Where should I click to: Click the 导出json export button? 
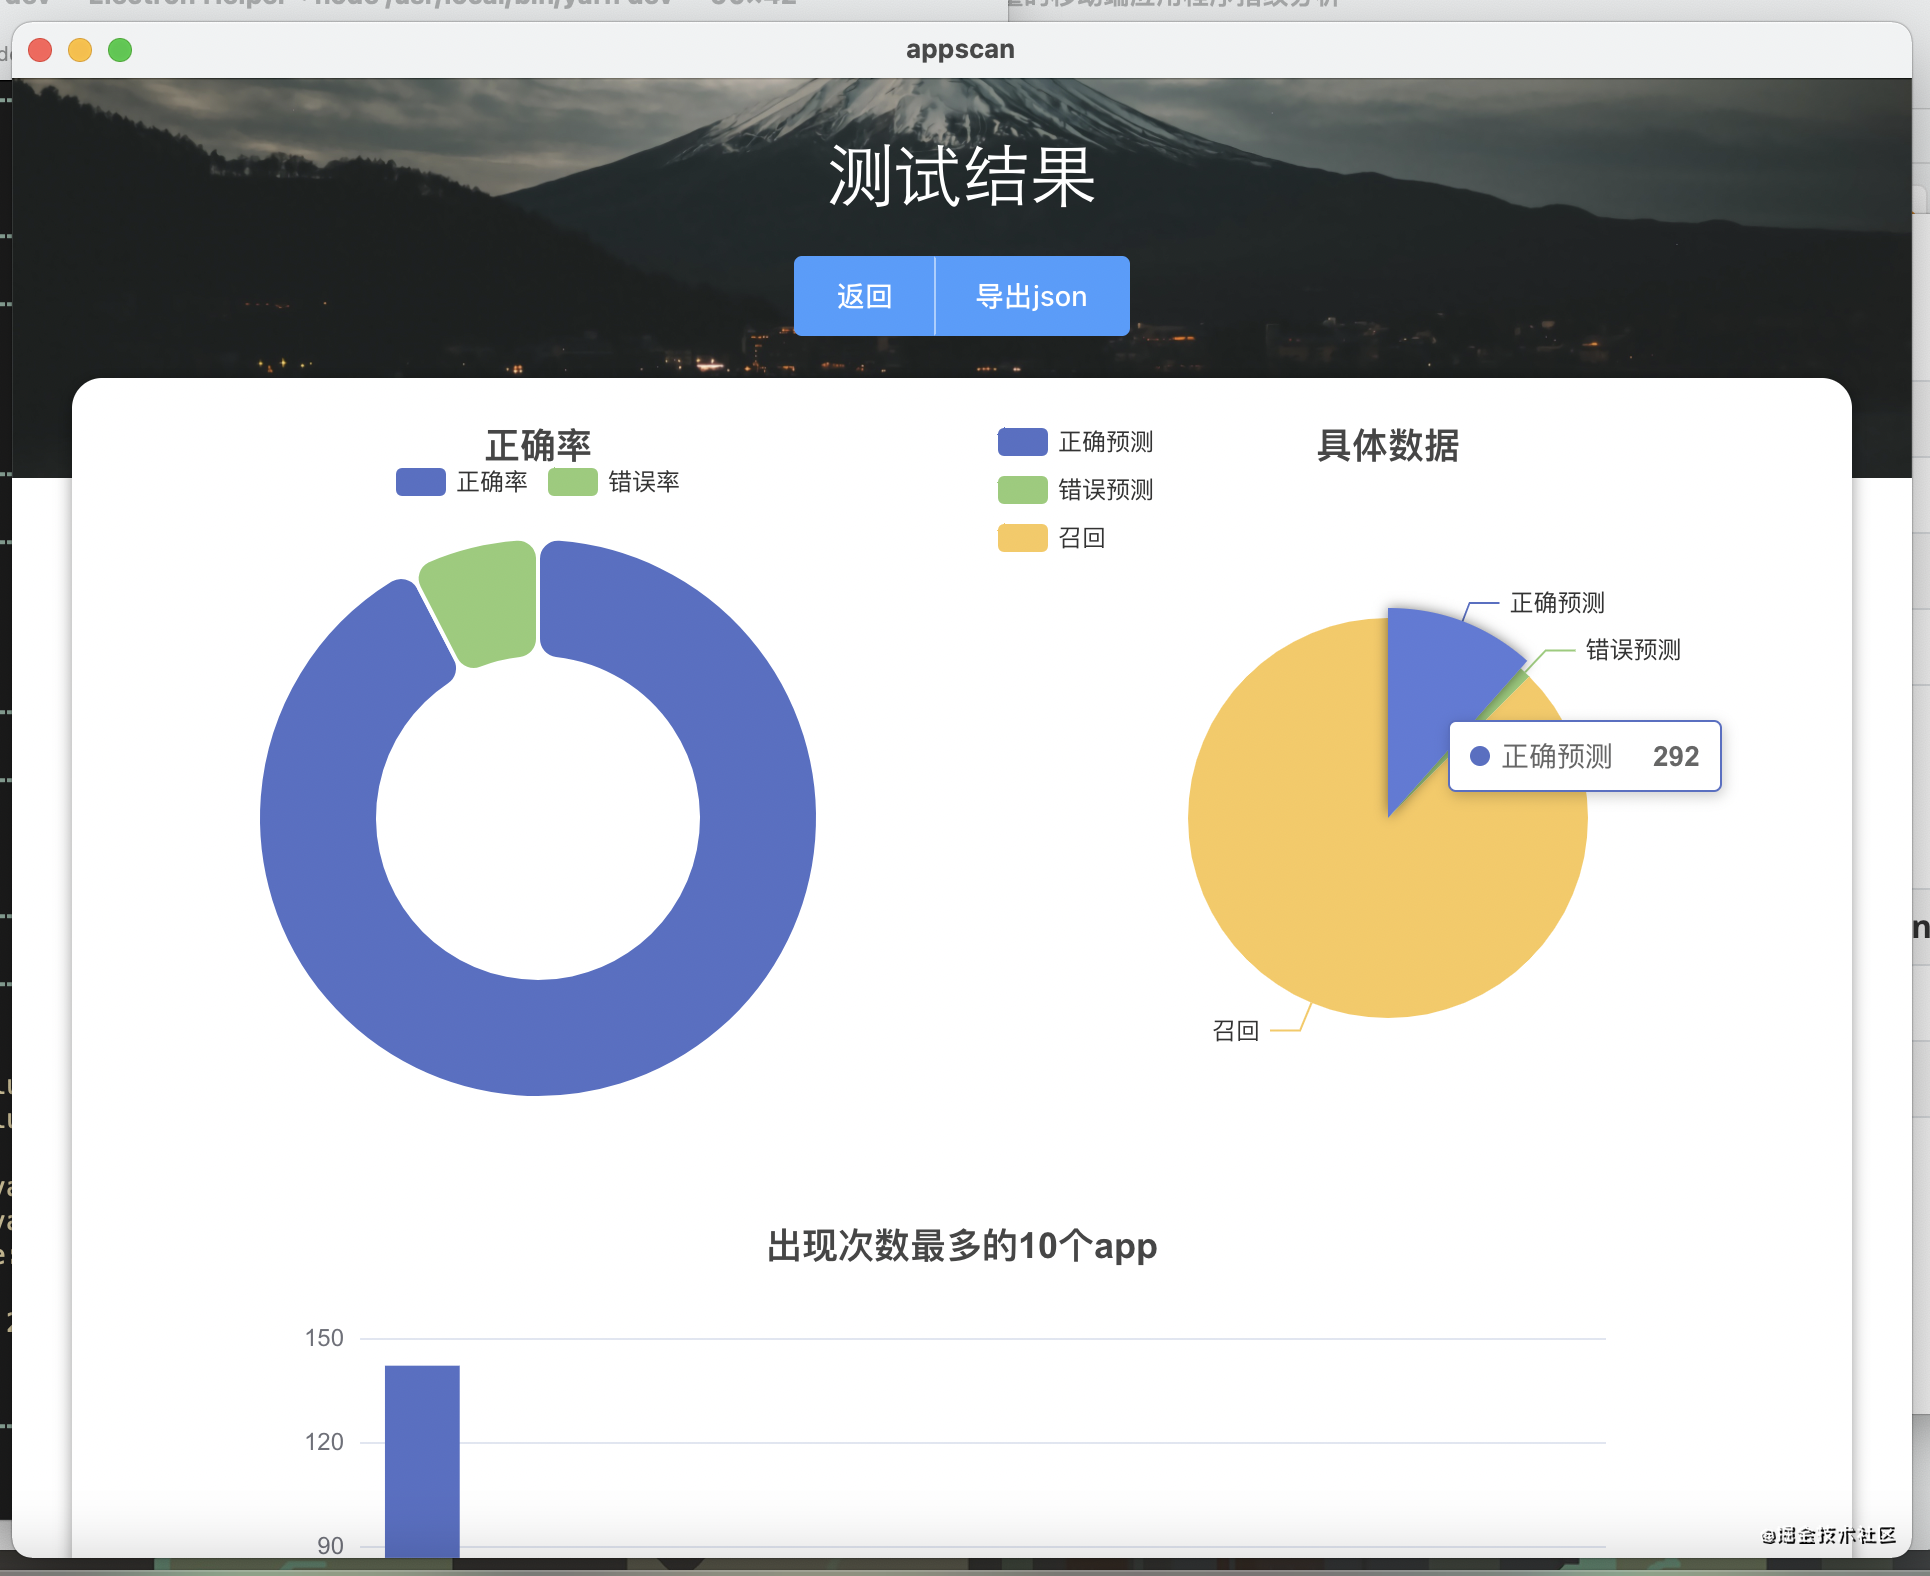[x=1031, y=296]
